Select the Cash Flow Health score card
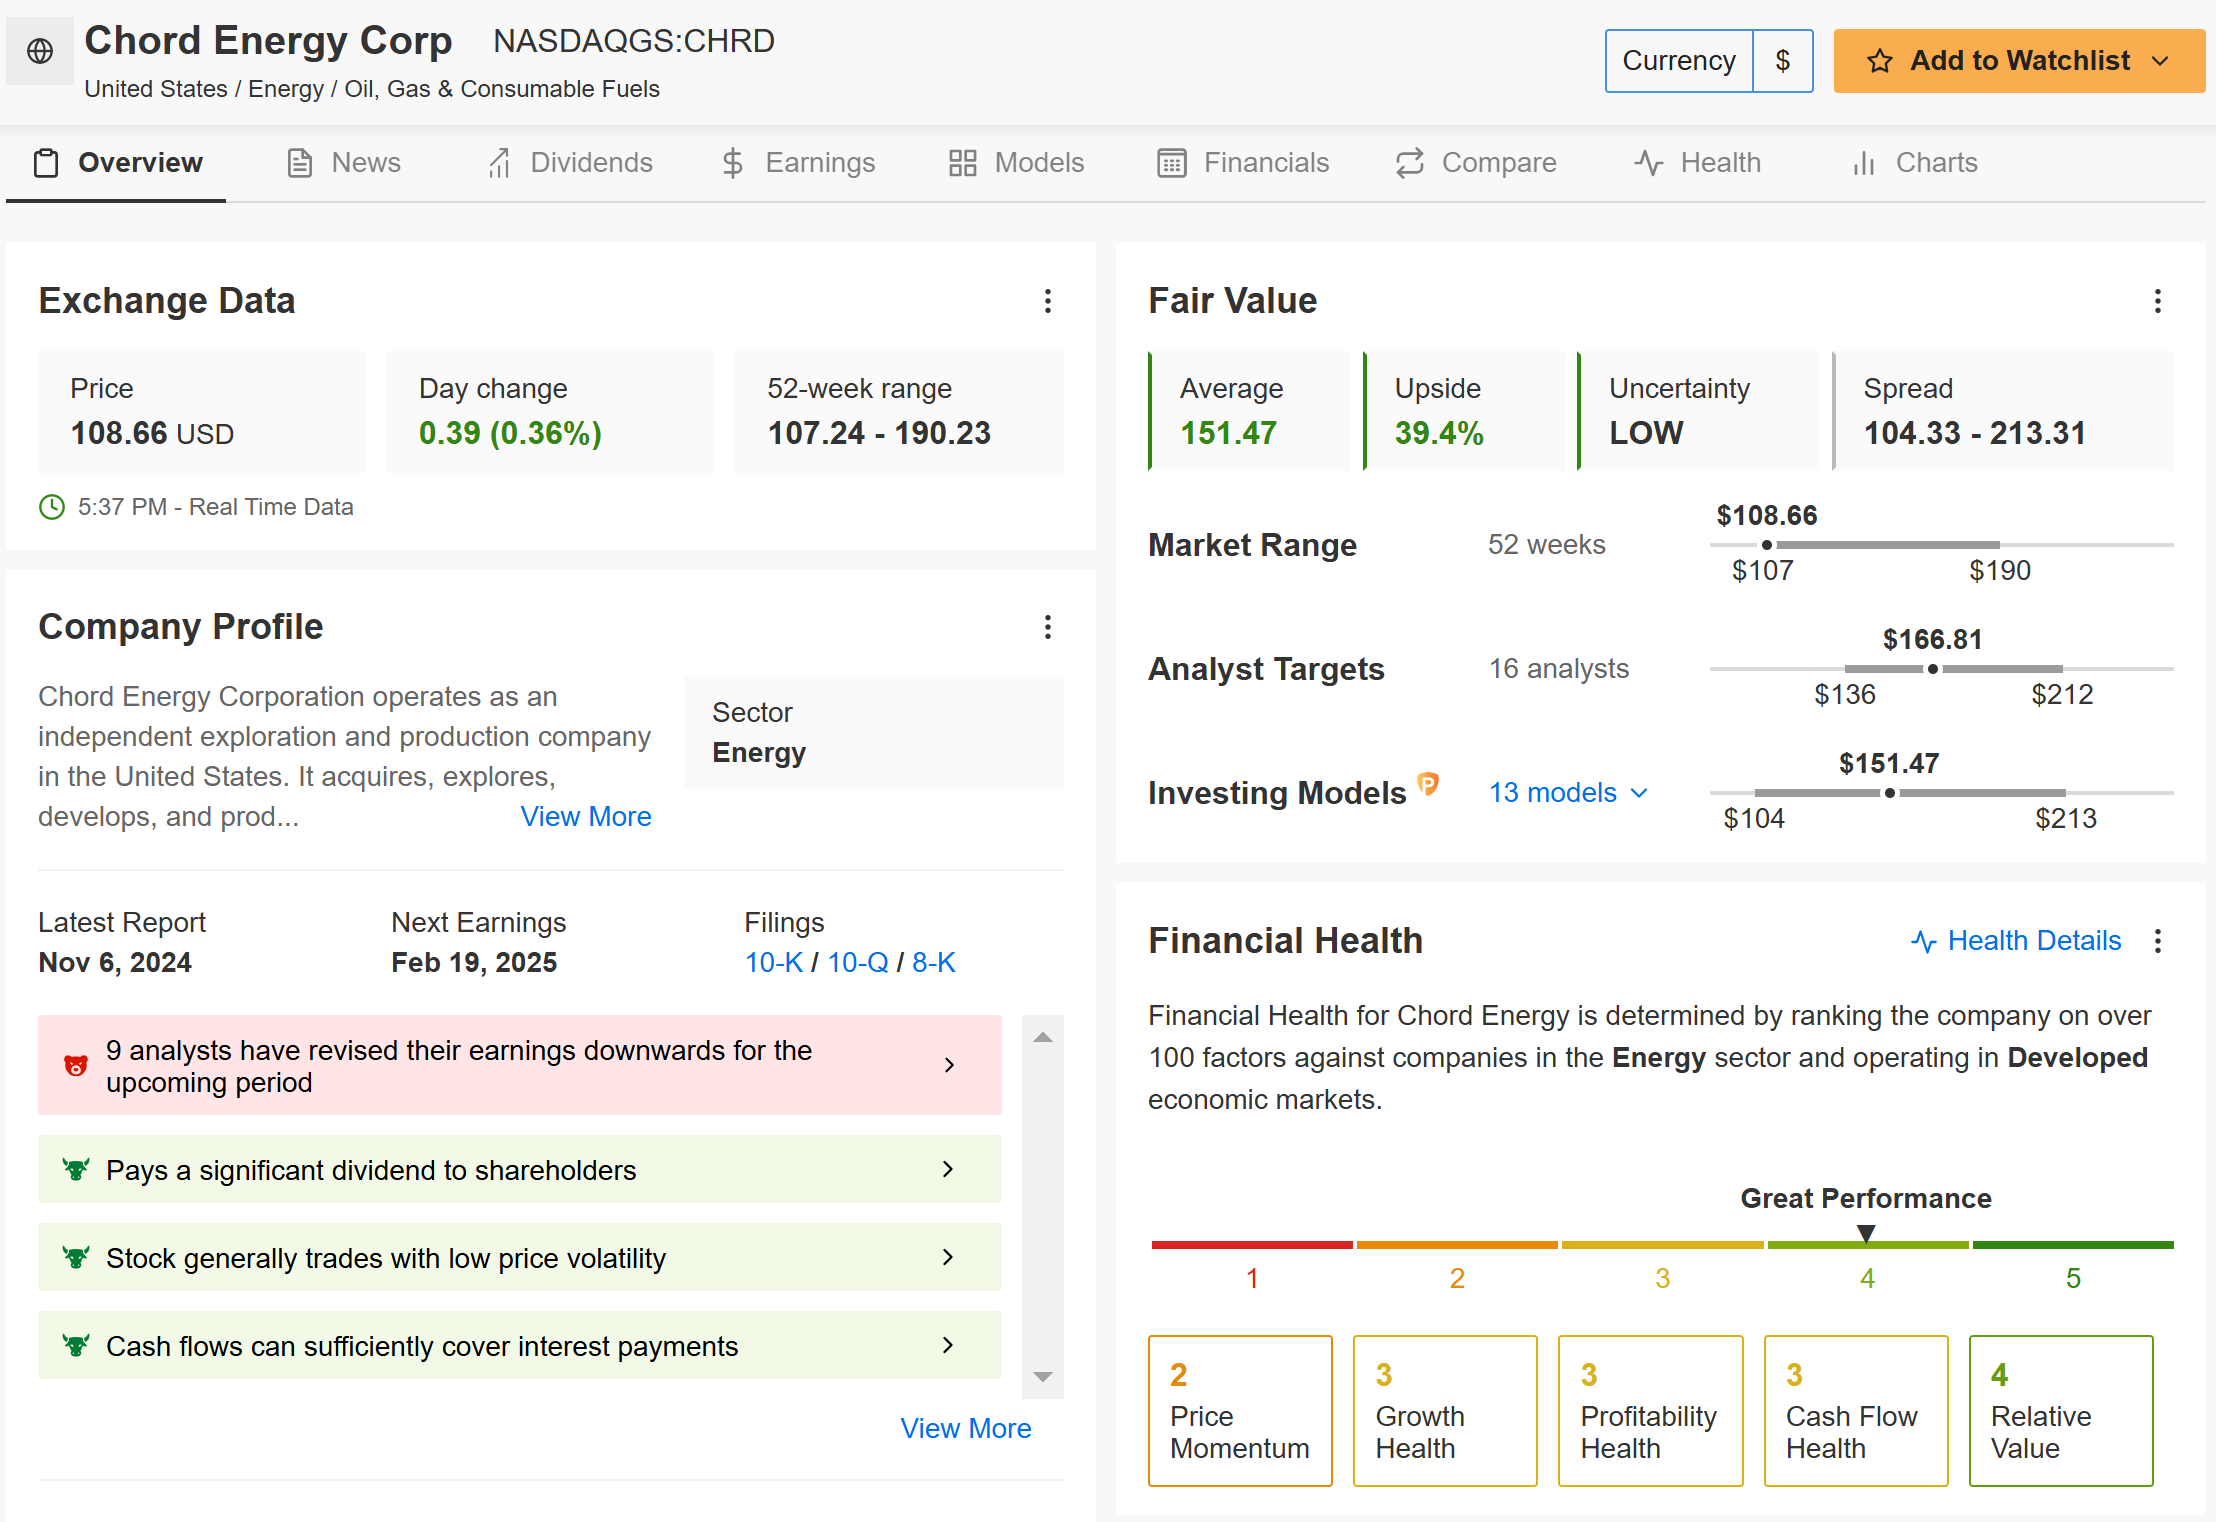Screen dimensions: 2216x1522 pos(1856,1410)
